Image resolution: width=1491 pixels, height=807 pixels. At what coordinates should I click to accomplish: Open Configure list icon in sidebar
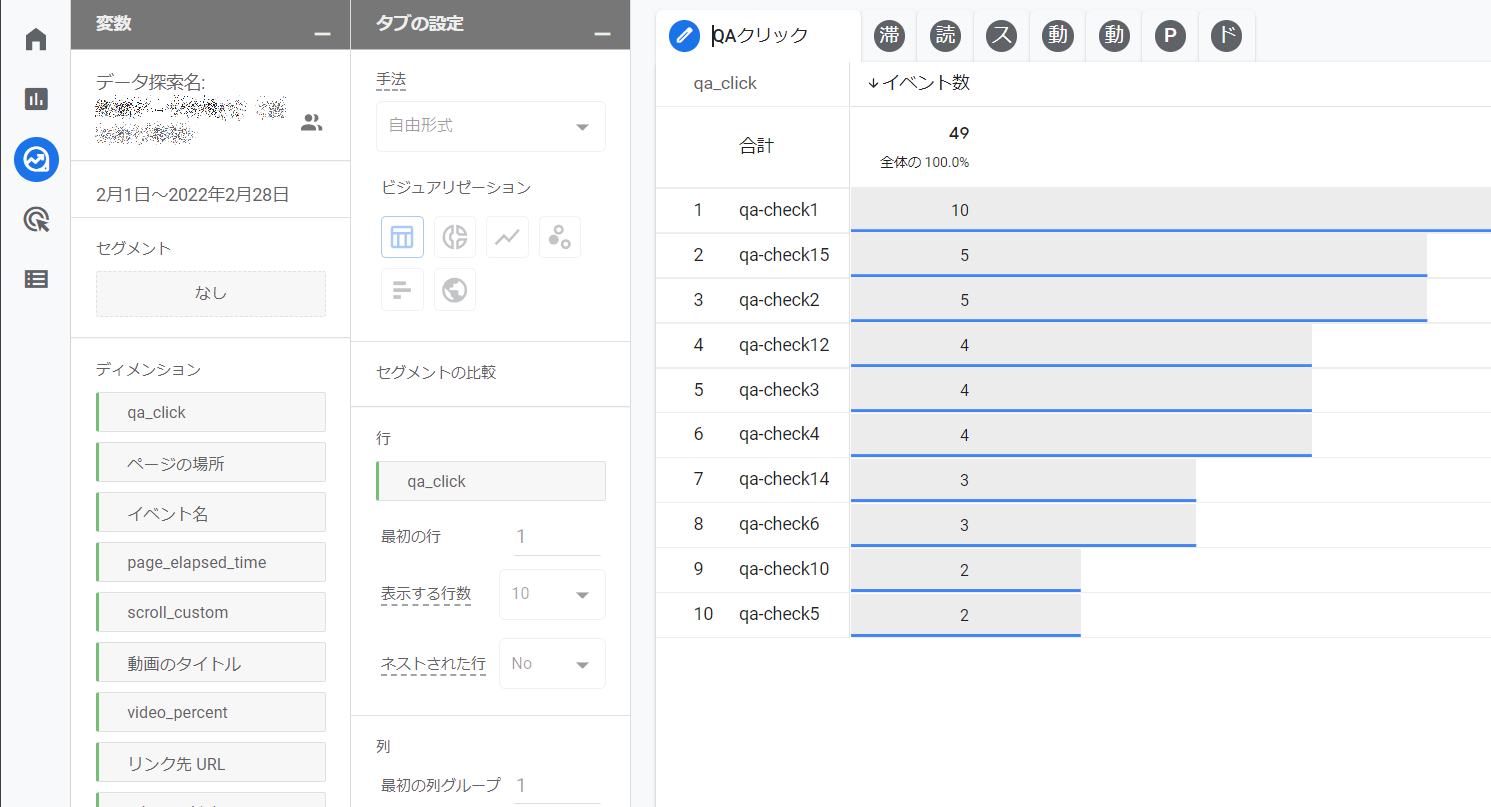pyautogui.click(x=36, y=279)
